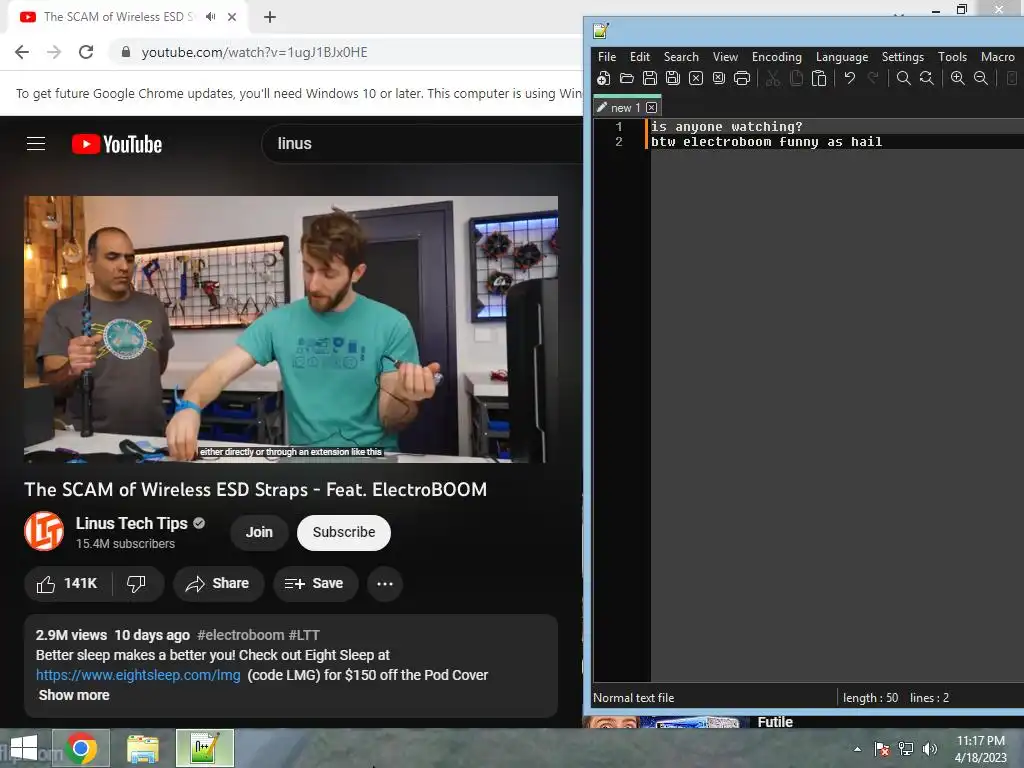Viewport: 1024px width, 768px height.
Task: Click the video player to pause
Action: [x=291, y=329]
